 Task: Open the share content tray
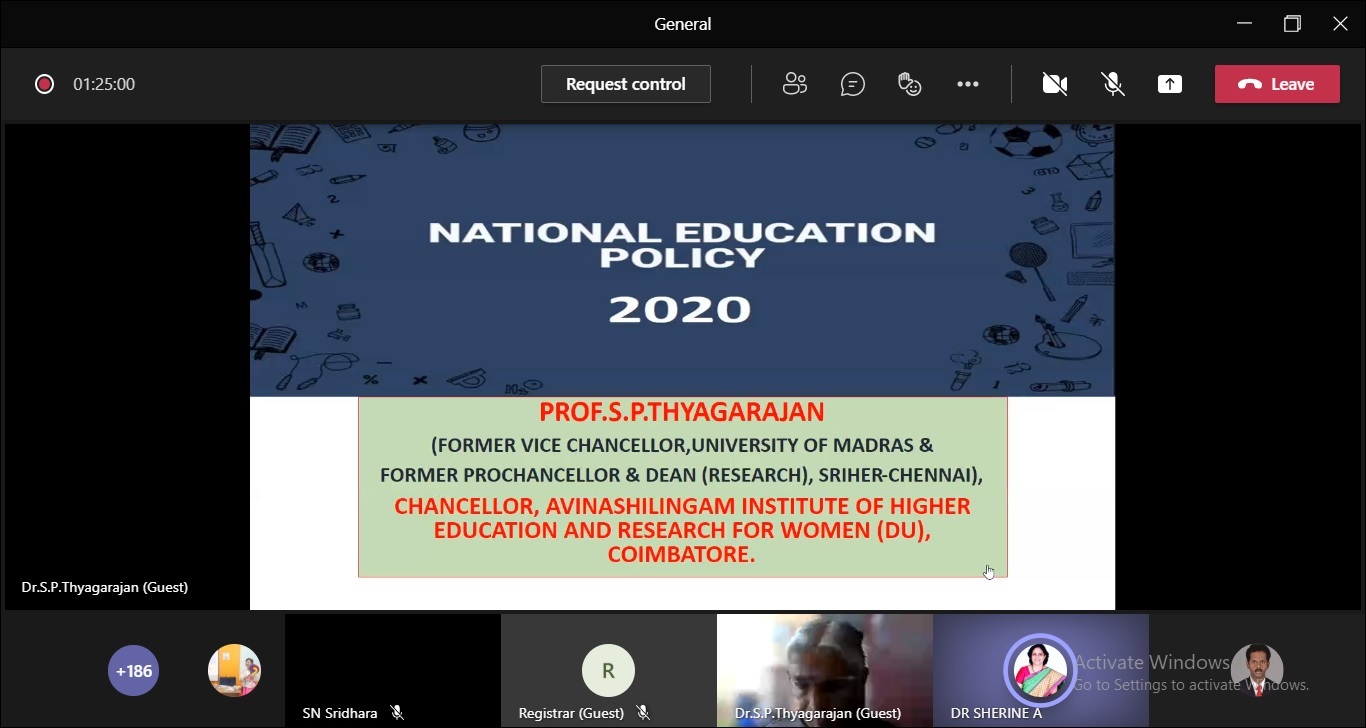pos(1170,84)
